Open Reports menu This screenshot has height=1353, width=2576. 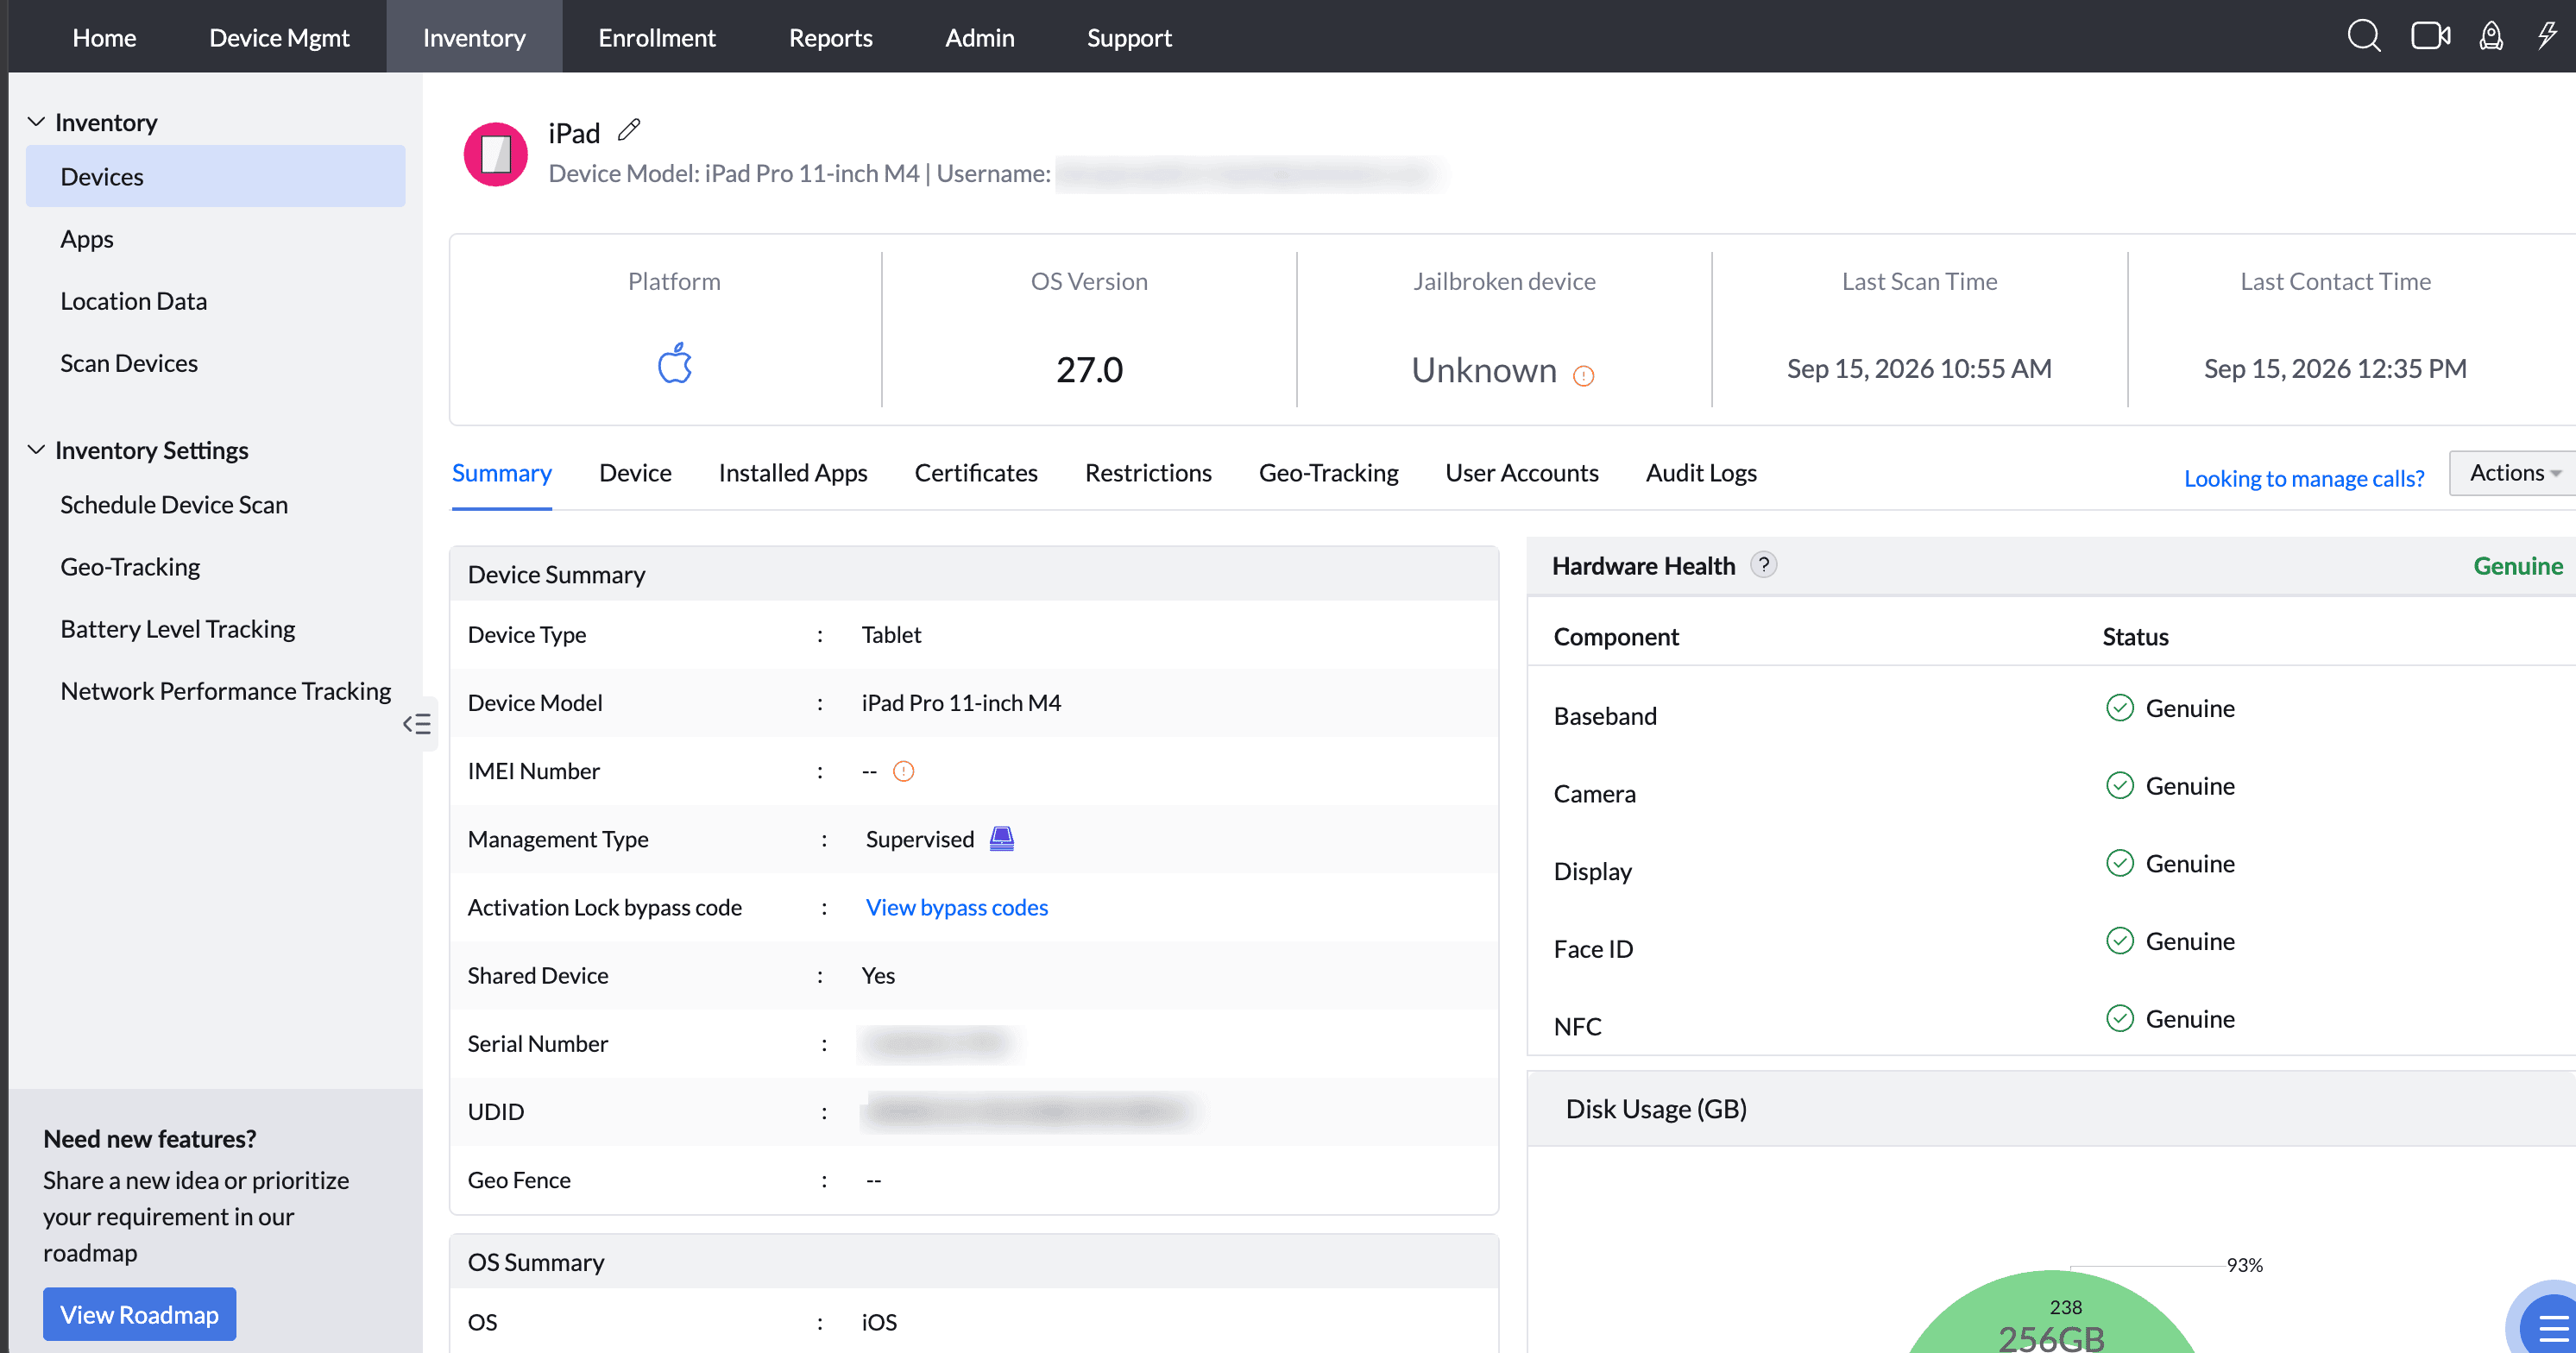831,37
